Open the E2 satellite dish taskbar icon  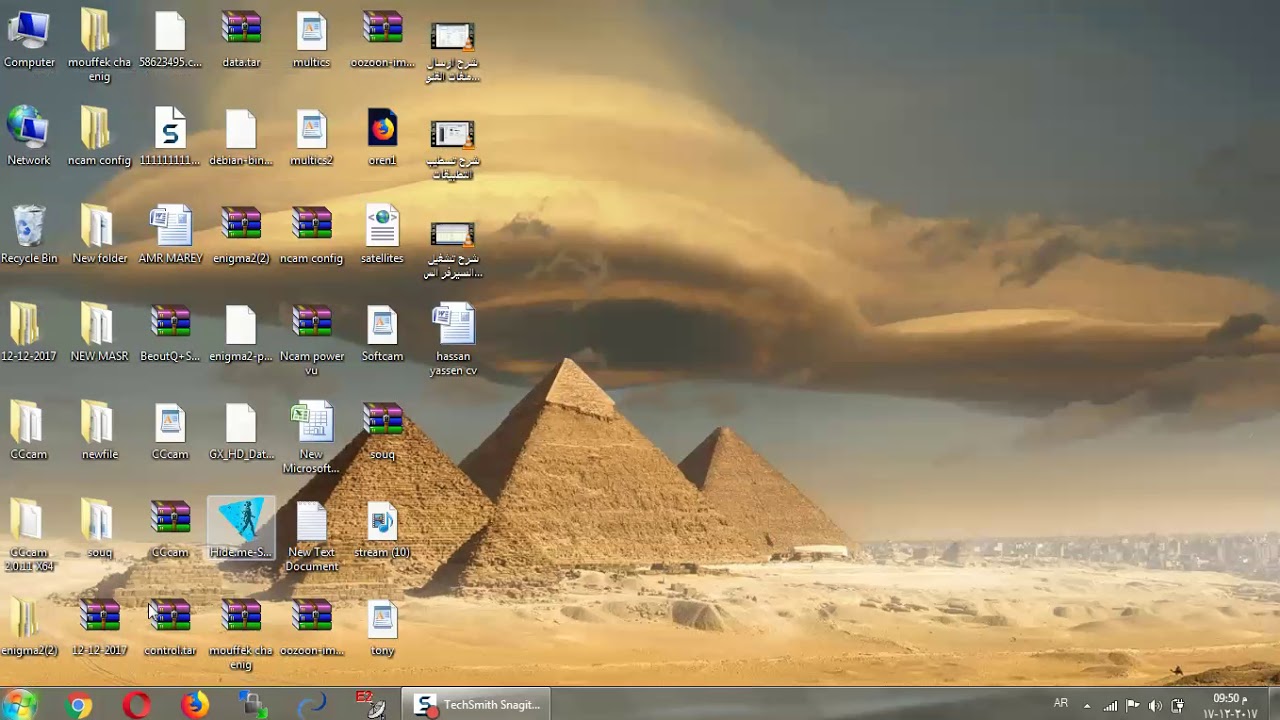point(371,705)
